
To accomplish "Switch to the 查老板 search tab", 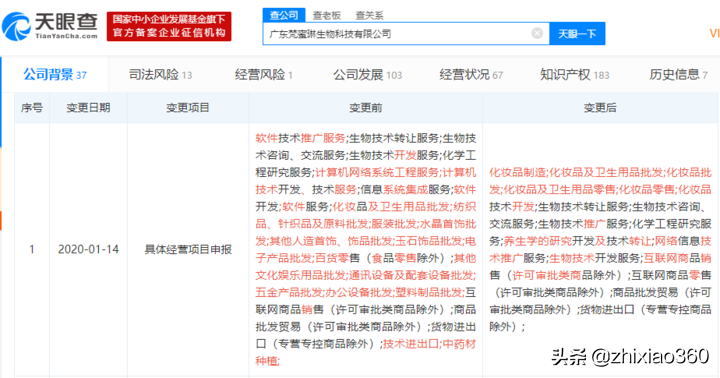I will click(326, 16).
